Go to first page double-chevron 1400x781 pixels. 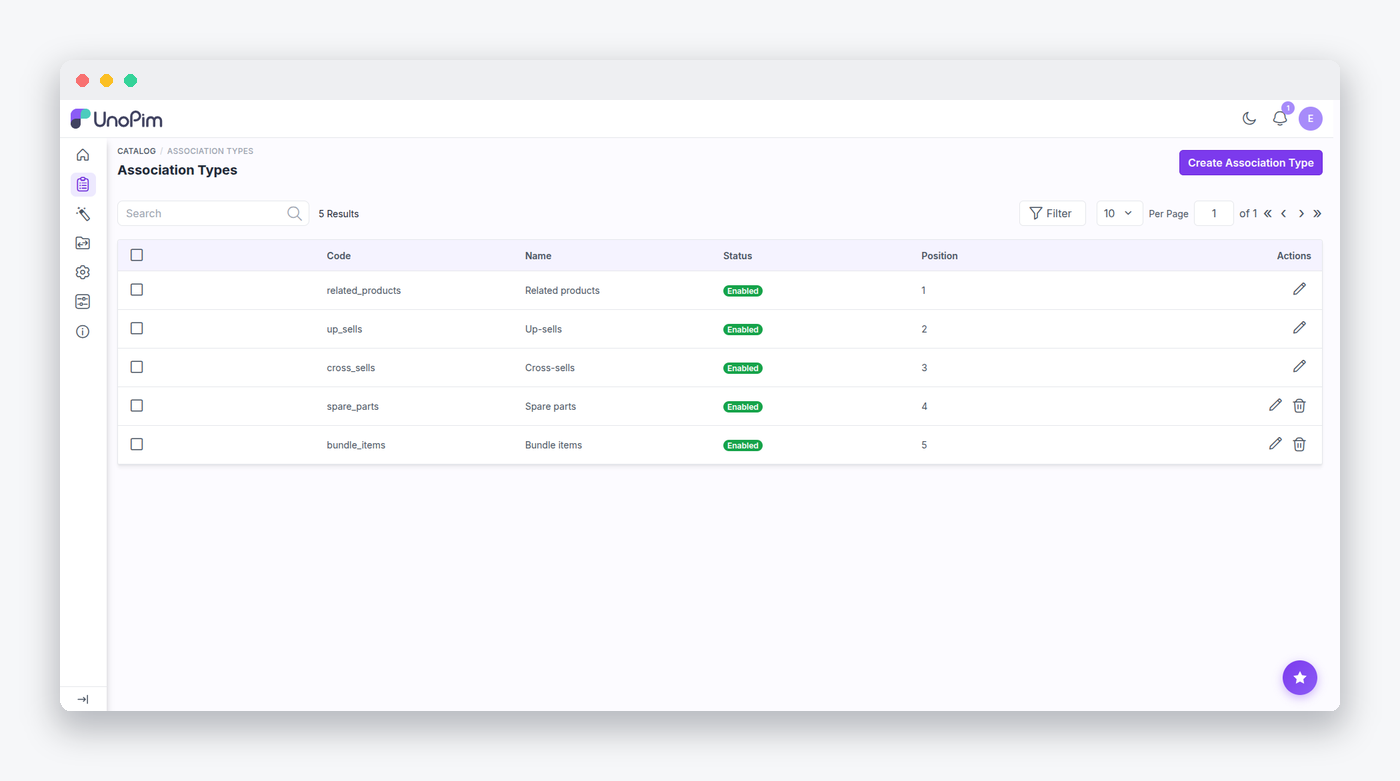tap(1268, 213)
